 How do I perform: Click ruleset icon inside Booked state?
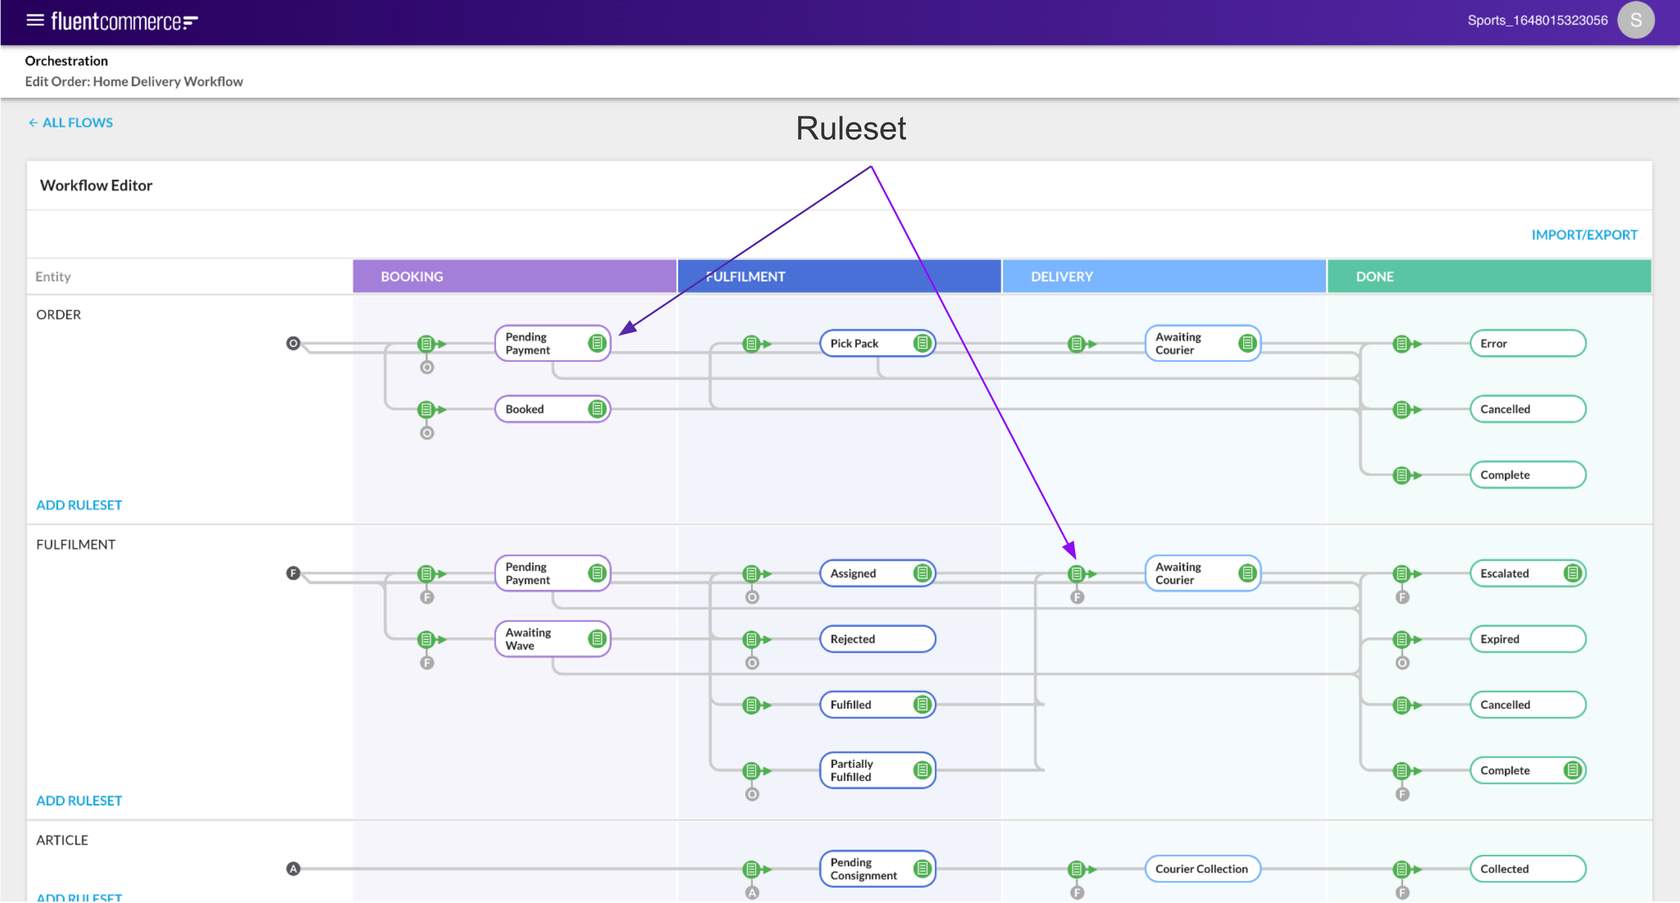(597, 409)
